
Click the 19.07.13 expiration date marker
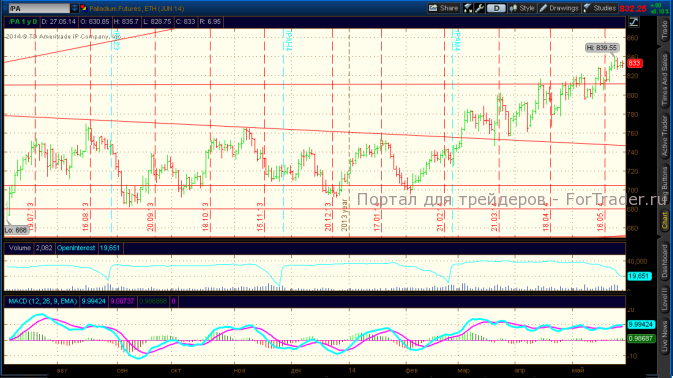pos(31,217)
